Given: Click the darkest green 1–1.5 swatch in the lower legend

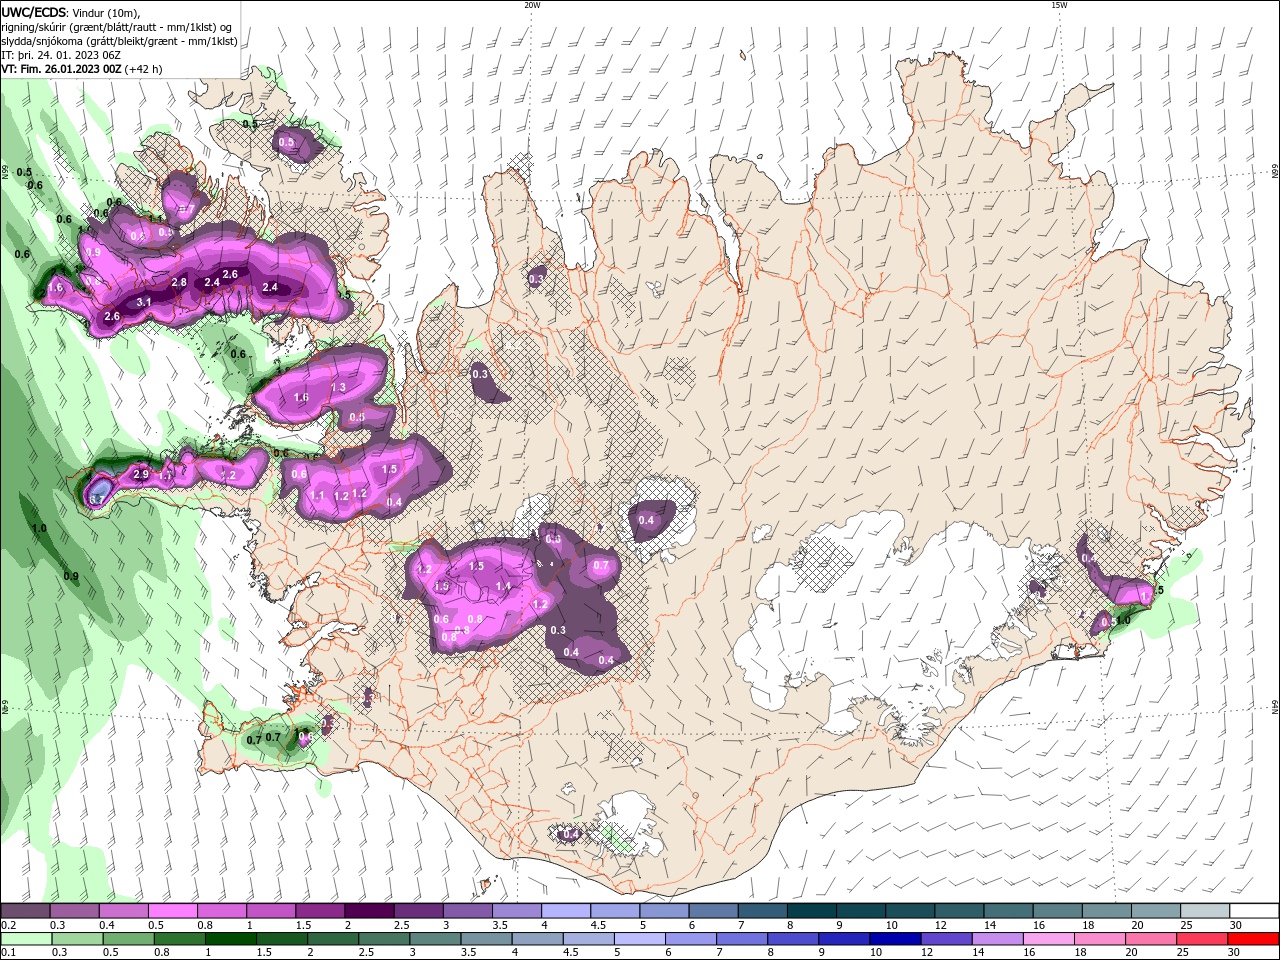Looking at the screenshot, I should pos(230,939).
